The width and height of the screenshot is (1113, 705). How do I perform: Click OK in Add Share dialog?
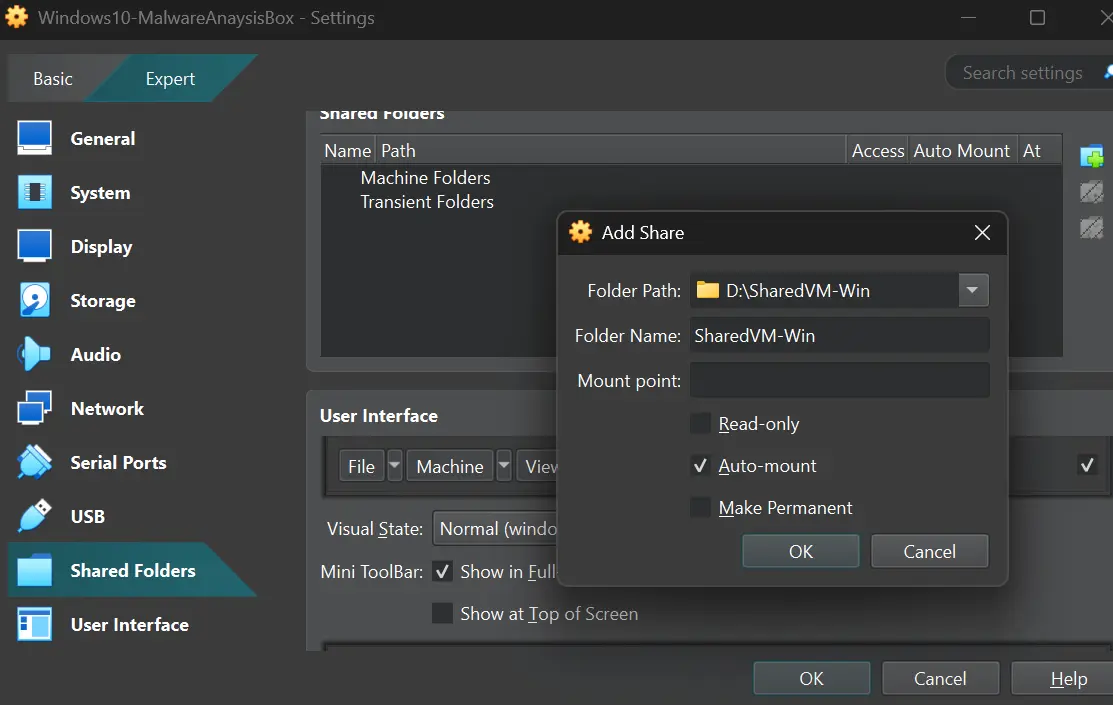click(x=800, y=551)
